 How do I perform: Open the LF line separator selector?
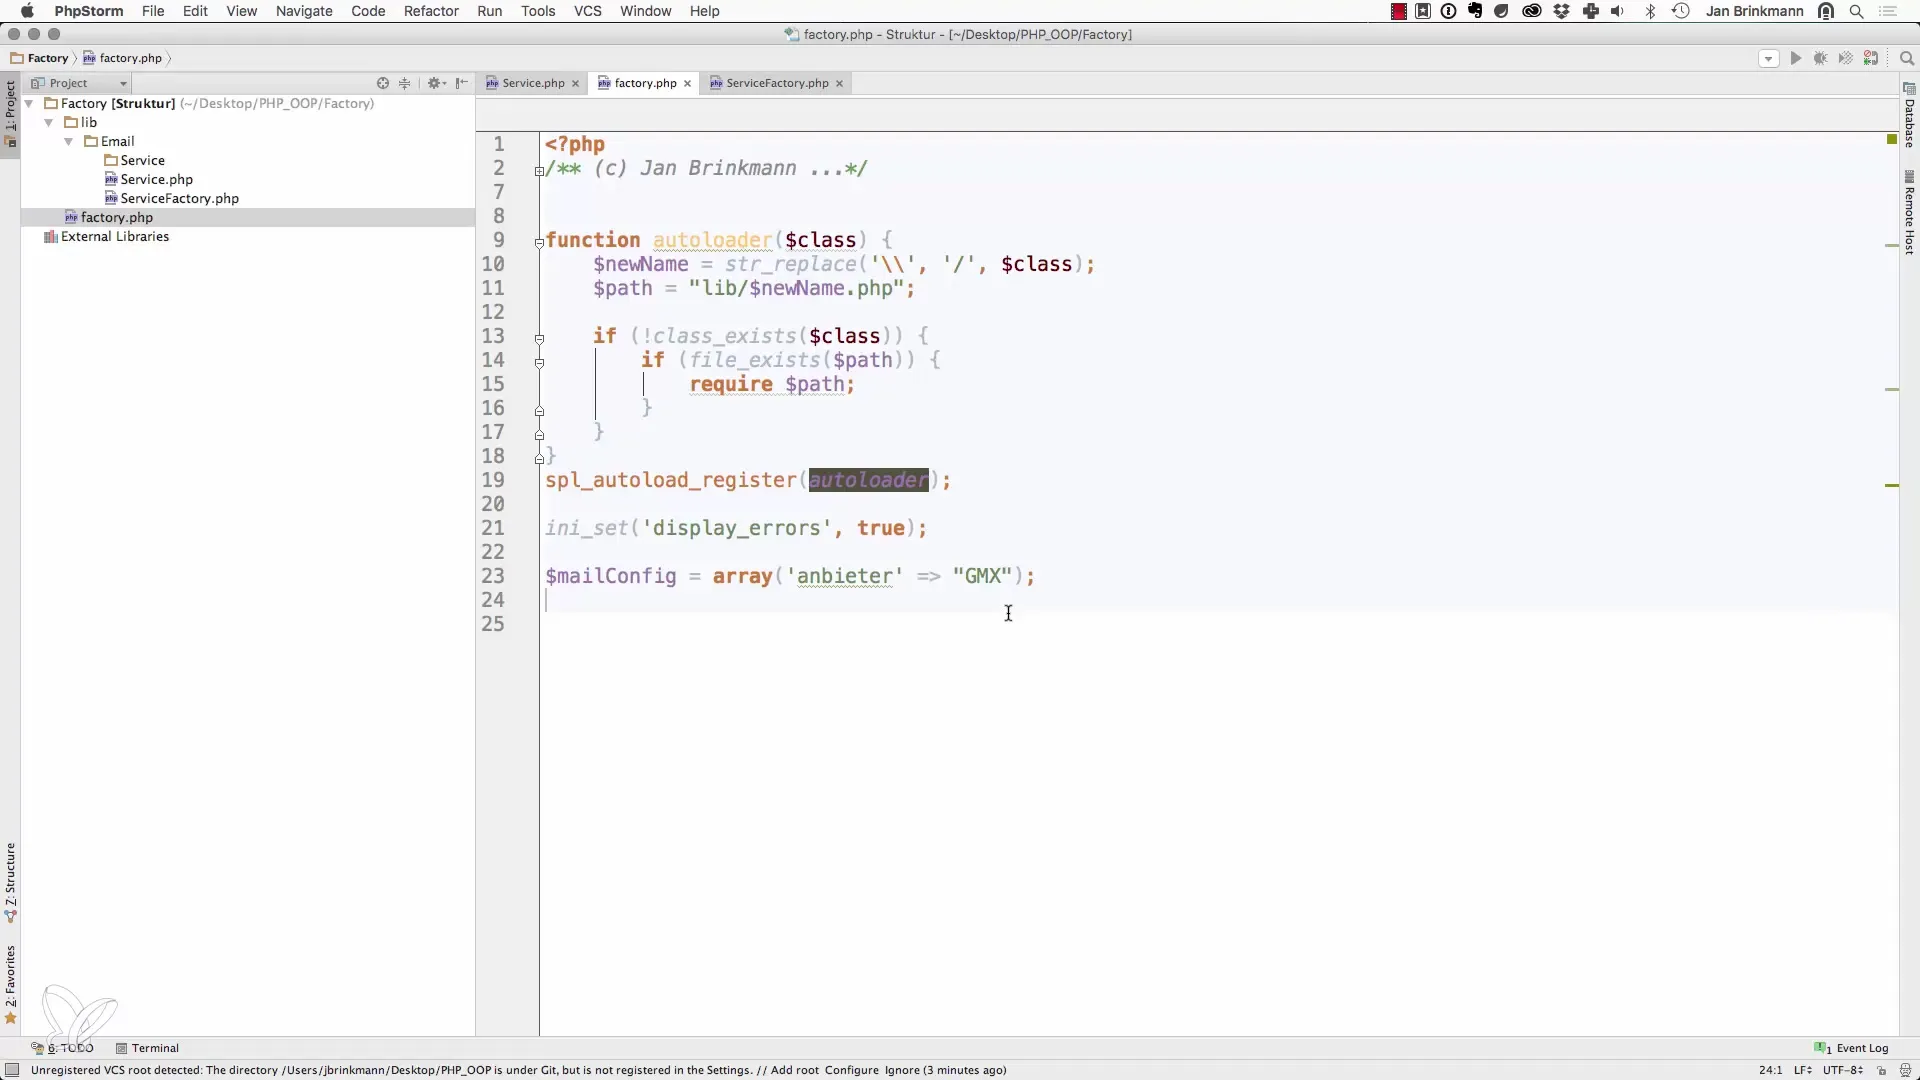click(1802, 1070)
